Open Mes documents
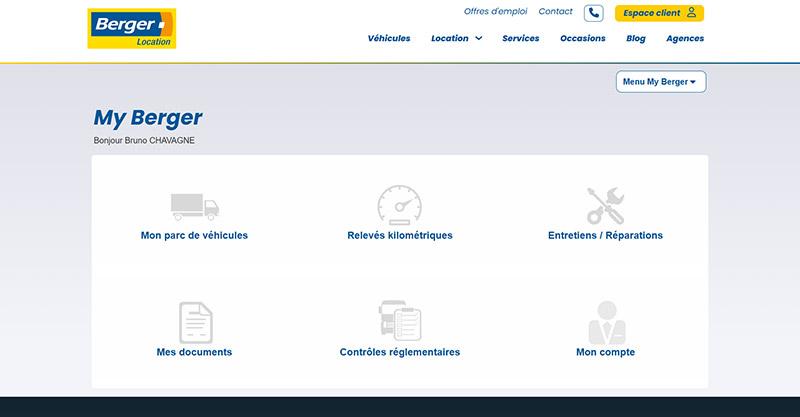Image resolution: width=800 pixels, height=417 pixels. click(x=194, y=352)
